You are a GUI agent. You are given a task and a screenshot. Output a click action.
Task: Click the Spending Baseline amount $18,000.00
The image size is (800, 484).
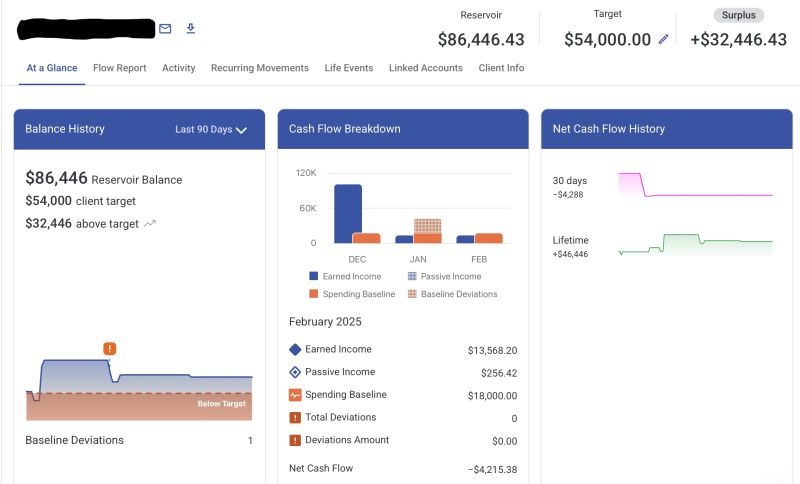point(492,396)
